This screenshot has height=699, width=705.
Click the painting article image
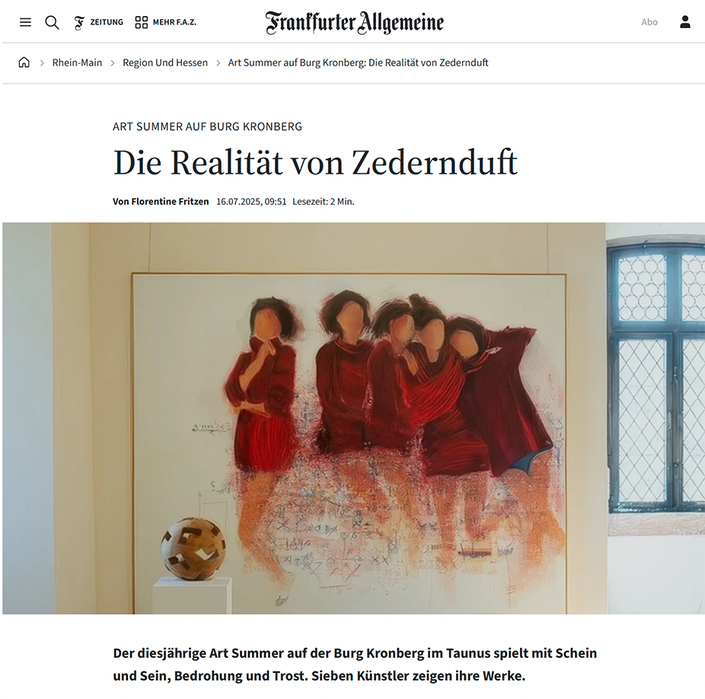click(x=353, y=418)
